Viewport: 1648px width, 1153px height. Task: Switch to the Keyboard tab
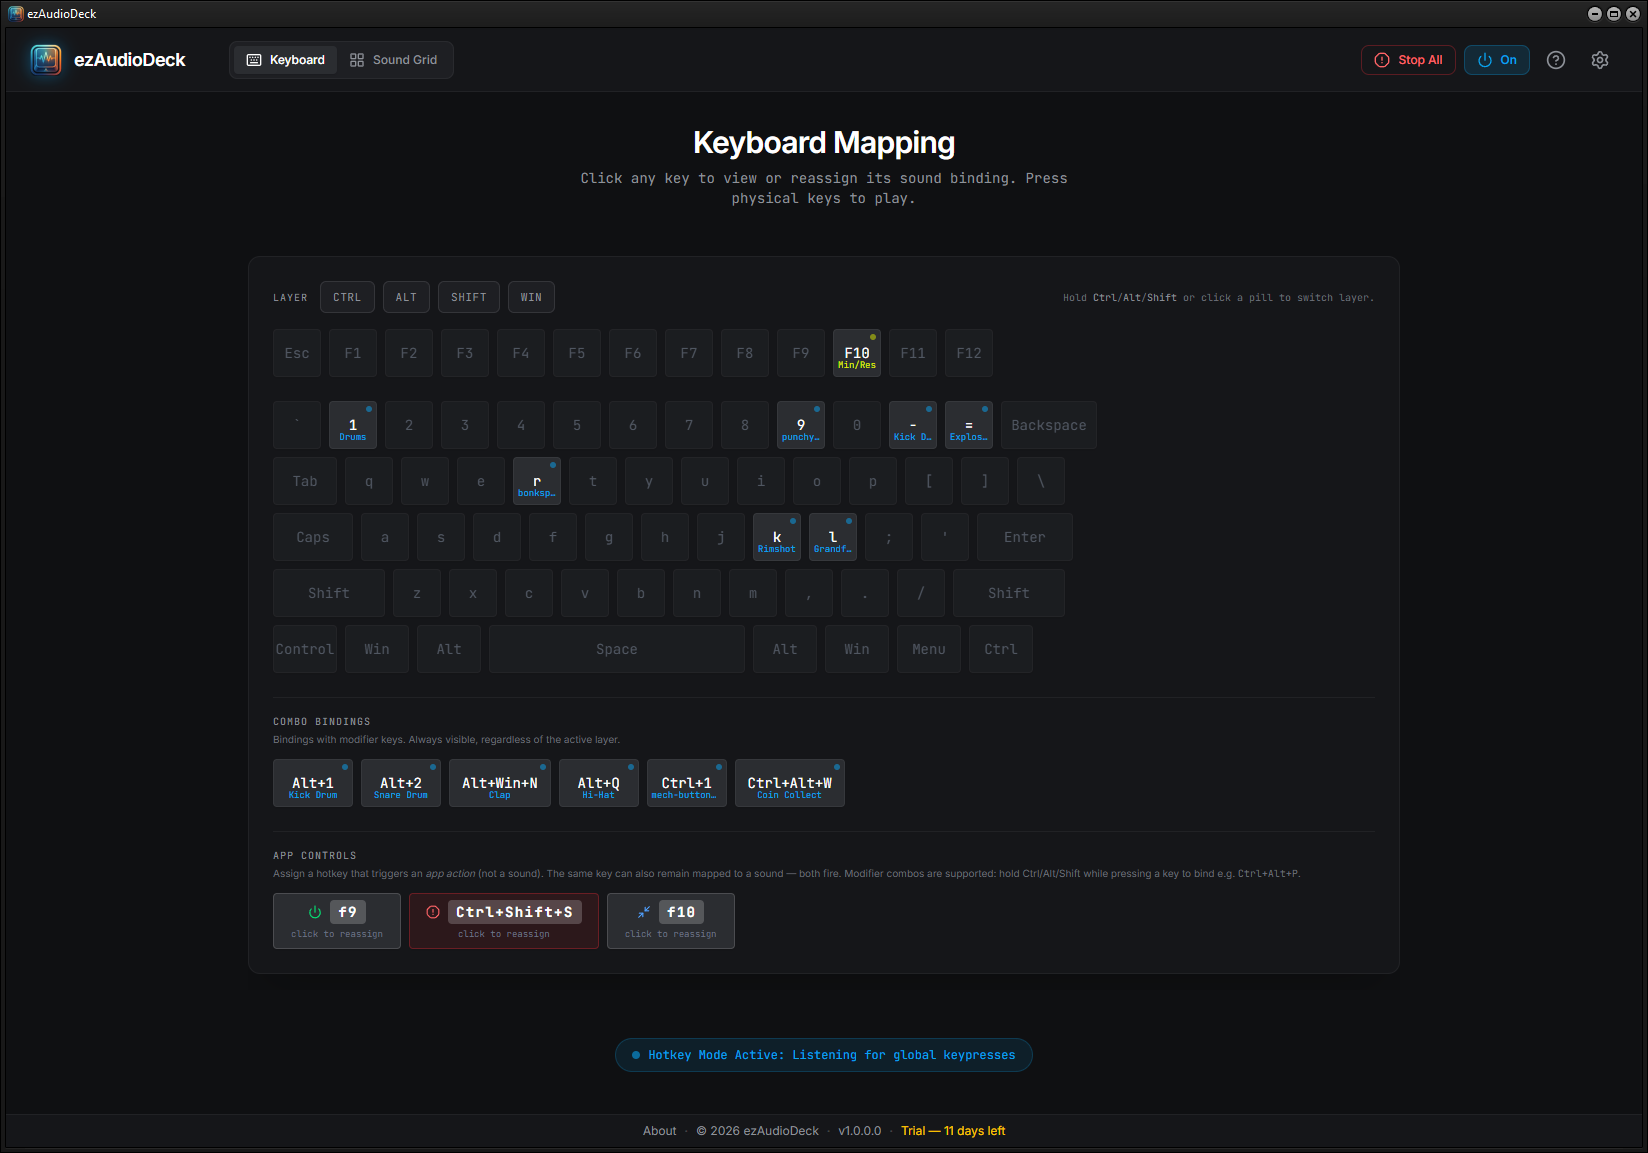[286, 60]
